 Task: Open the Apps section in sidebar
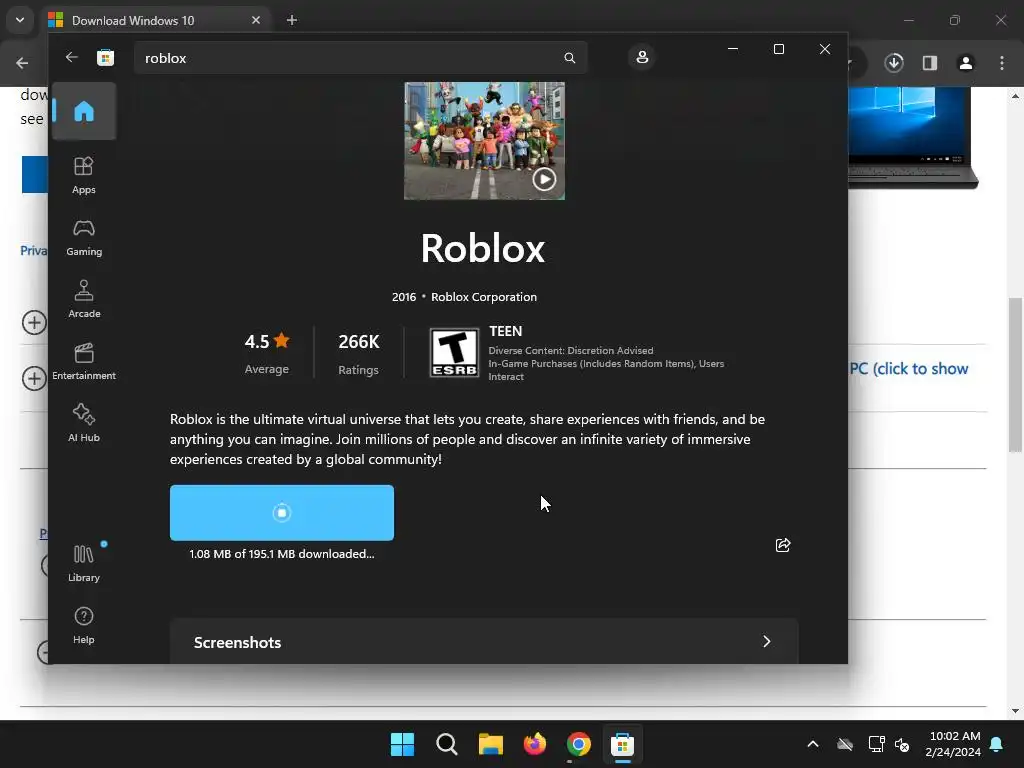click(x=84, y=175)
